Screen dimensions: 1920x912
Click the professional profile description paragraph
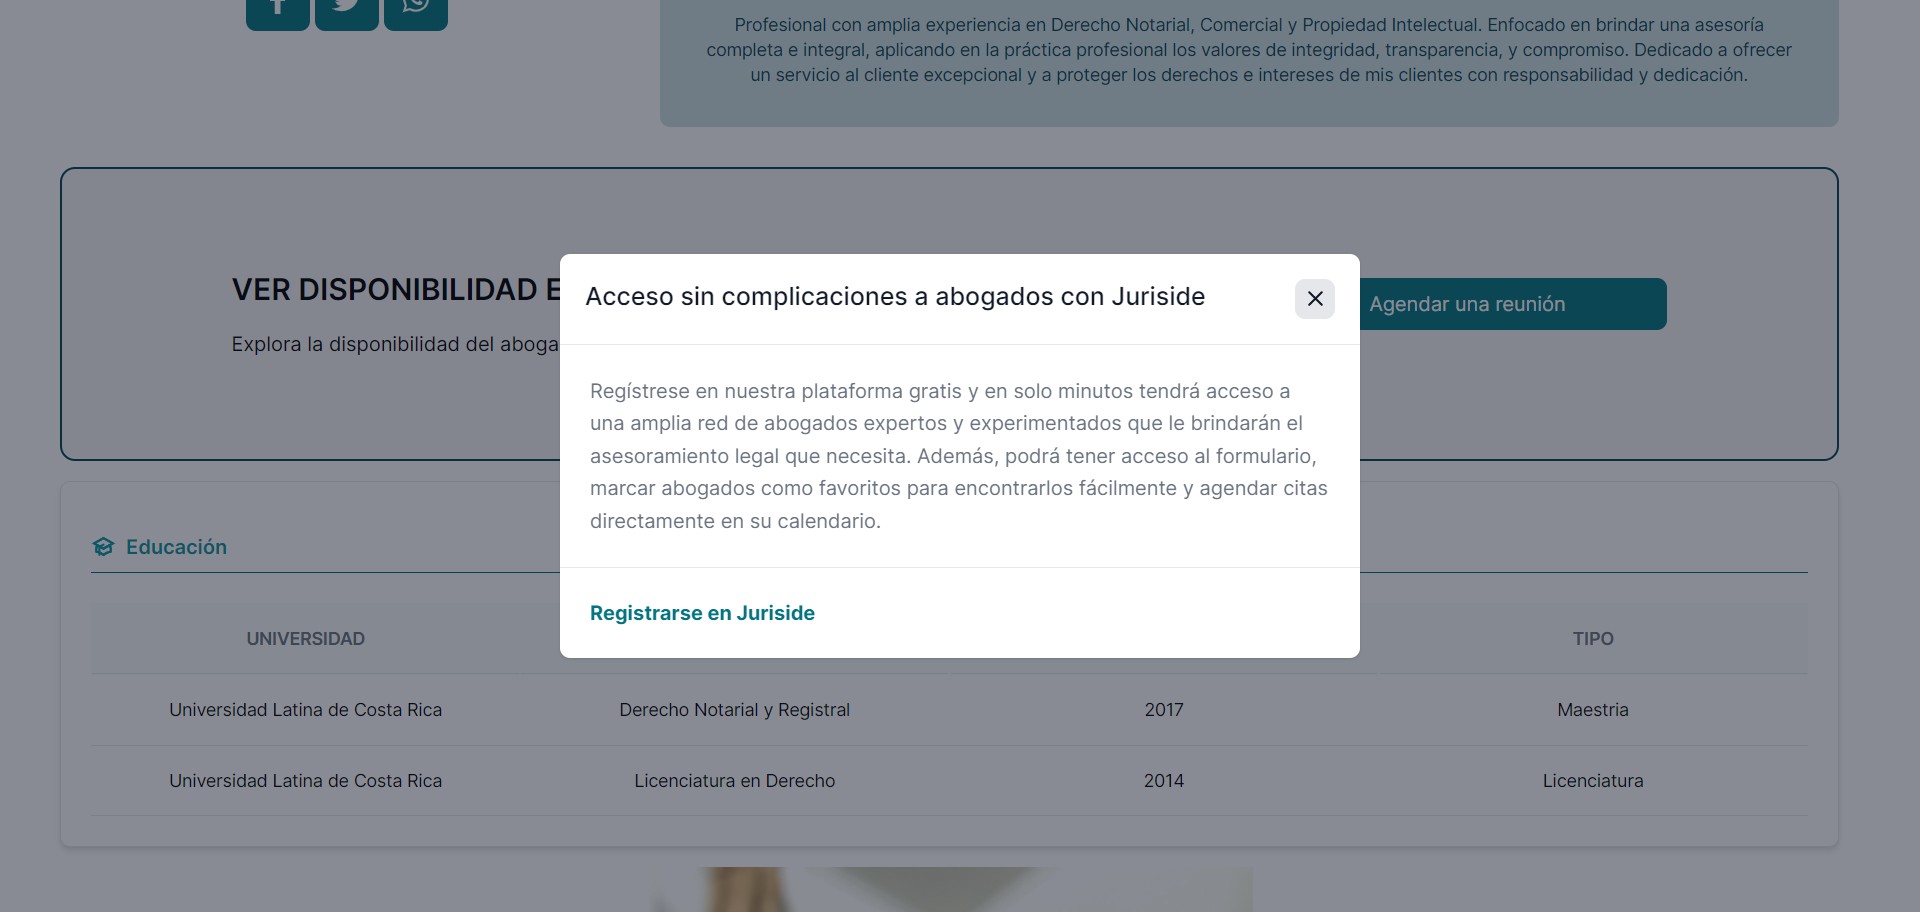1249,50
